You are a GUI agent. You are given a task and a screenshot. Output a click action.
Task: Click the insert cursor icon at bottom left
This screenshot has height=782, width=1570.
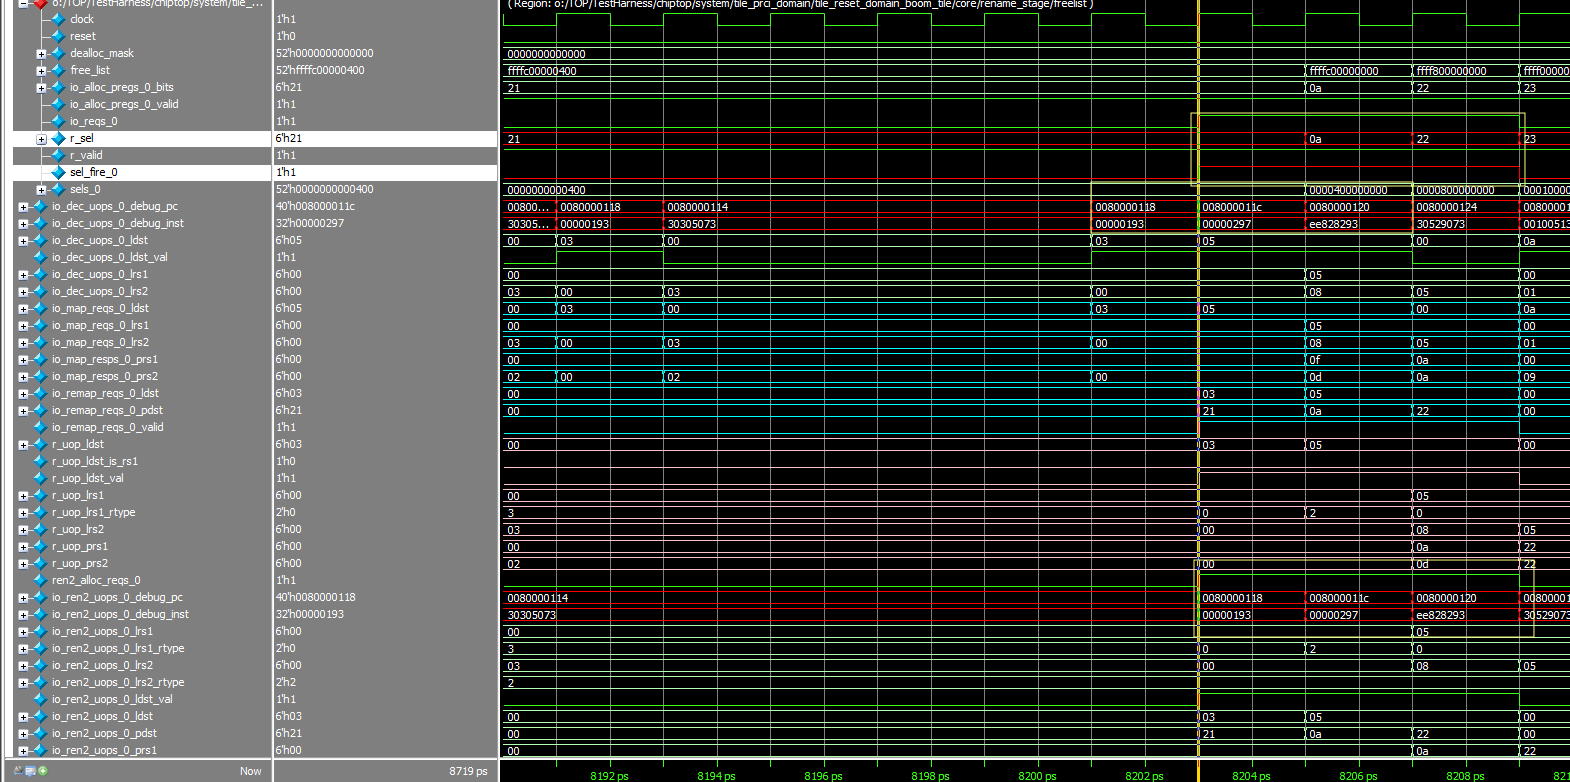click(x=42, y=771)
